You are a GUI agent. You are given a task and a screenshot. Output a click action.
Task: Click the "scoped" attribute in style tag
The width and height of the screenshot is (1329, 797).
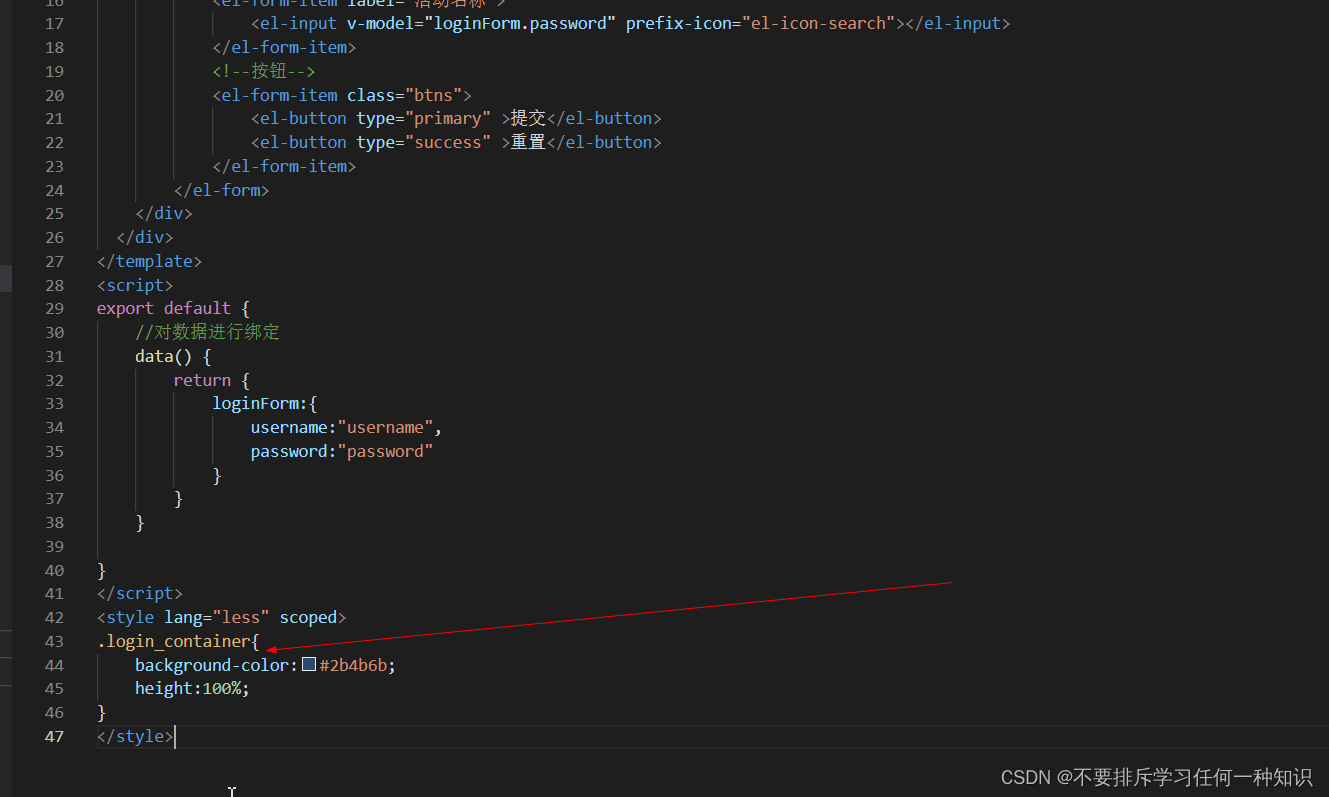[x=308, y=618]
